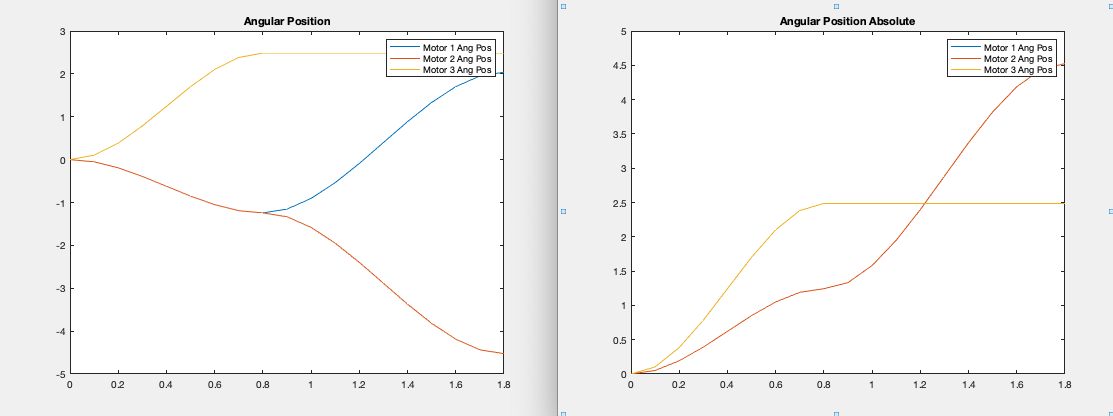Click the 'Angular Position' plot title
Image resolution: width=1113 pixels, height=416 pixels.
pyautogui.click(x=287, y=21)
